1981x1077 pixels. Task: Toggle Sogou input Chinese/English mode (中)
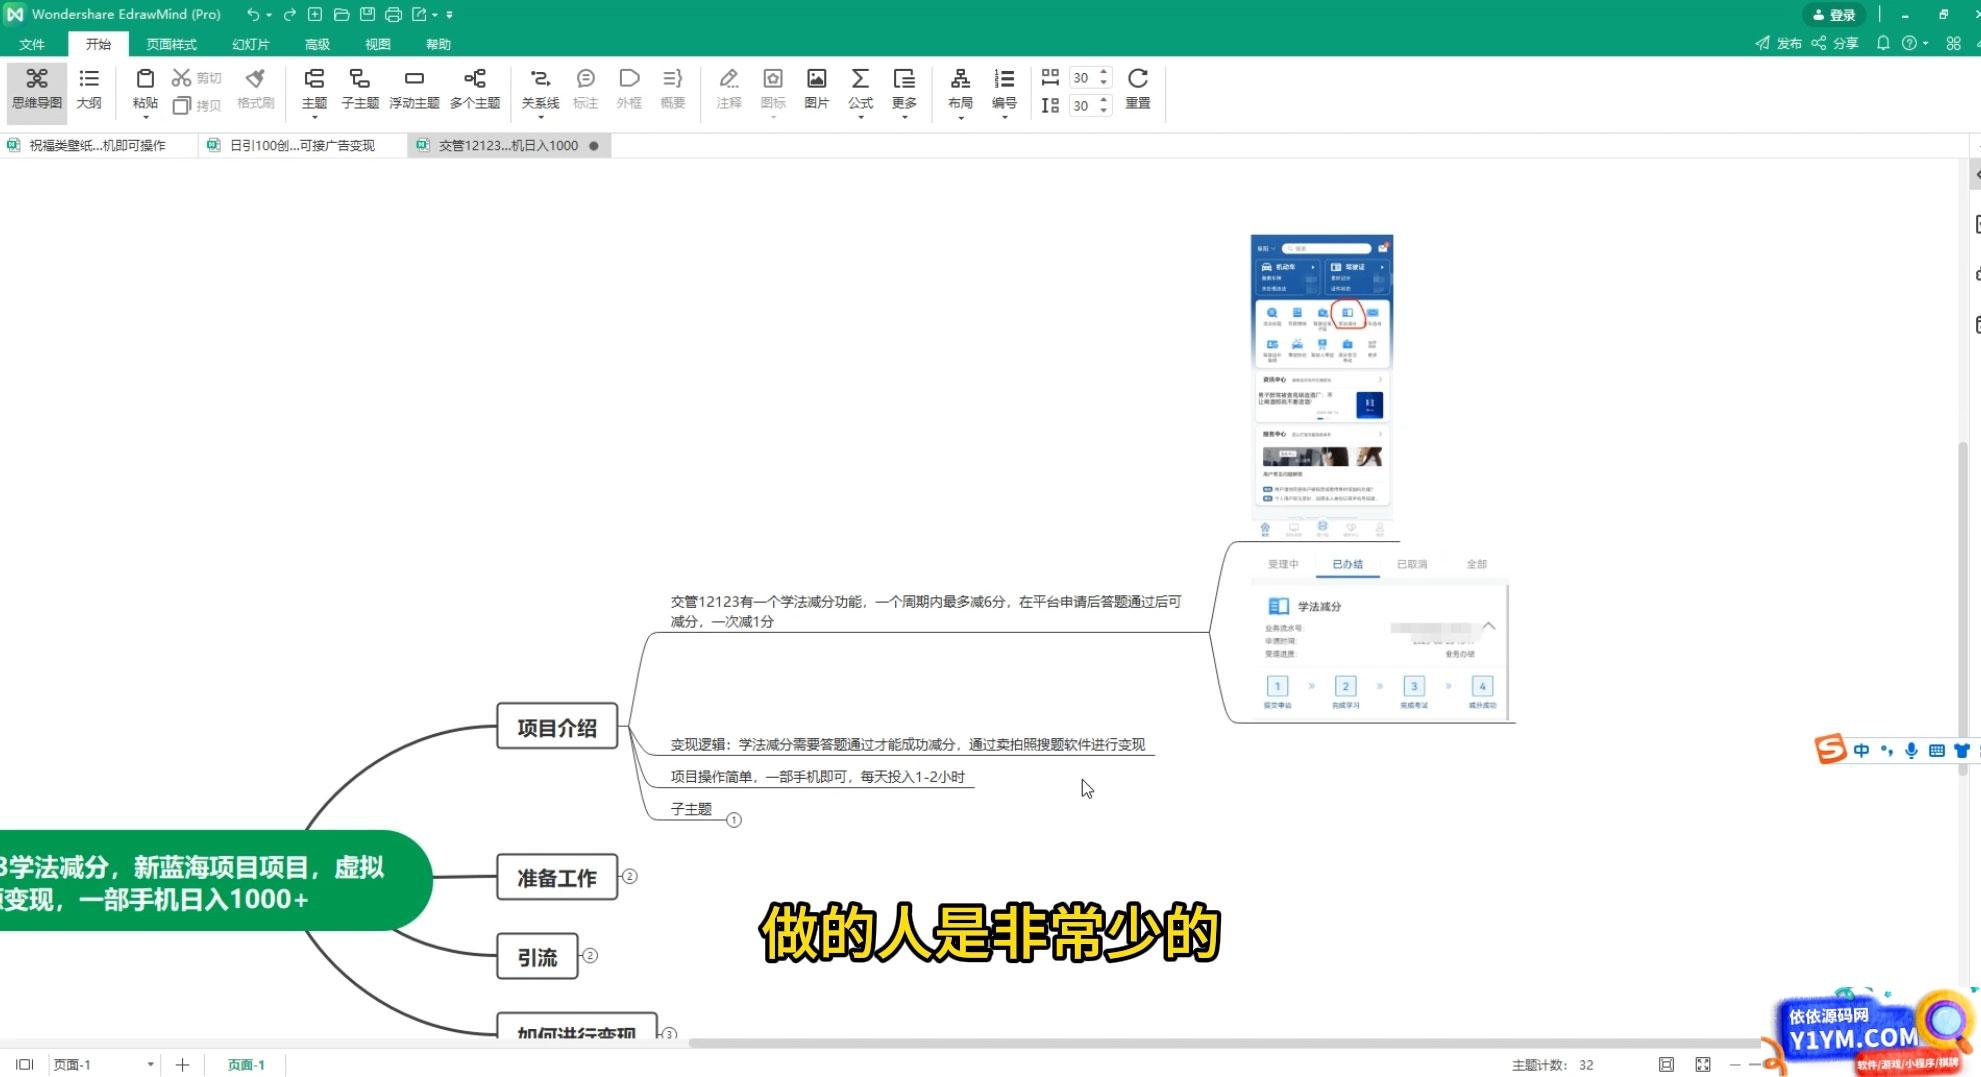pyautogui.click(x=1861, y=750)
